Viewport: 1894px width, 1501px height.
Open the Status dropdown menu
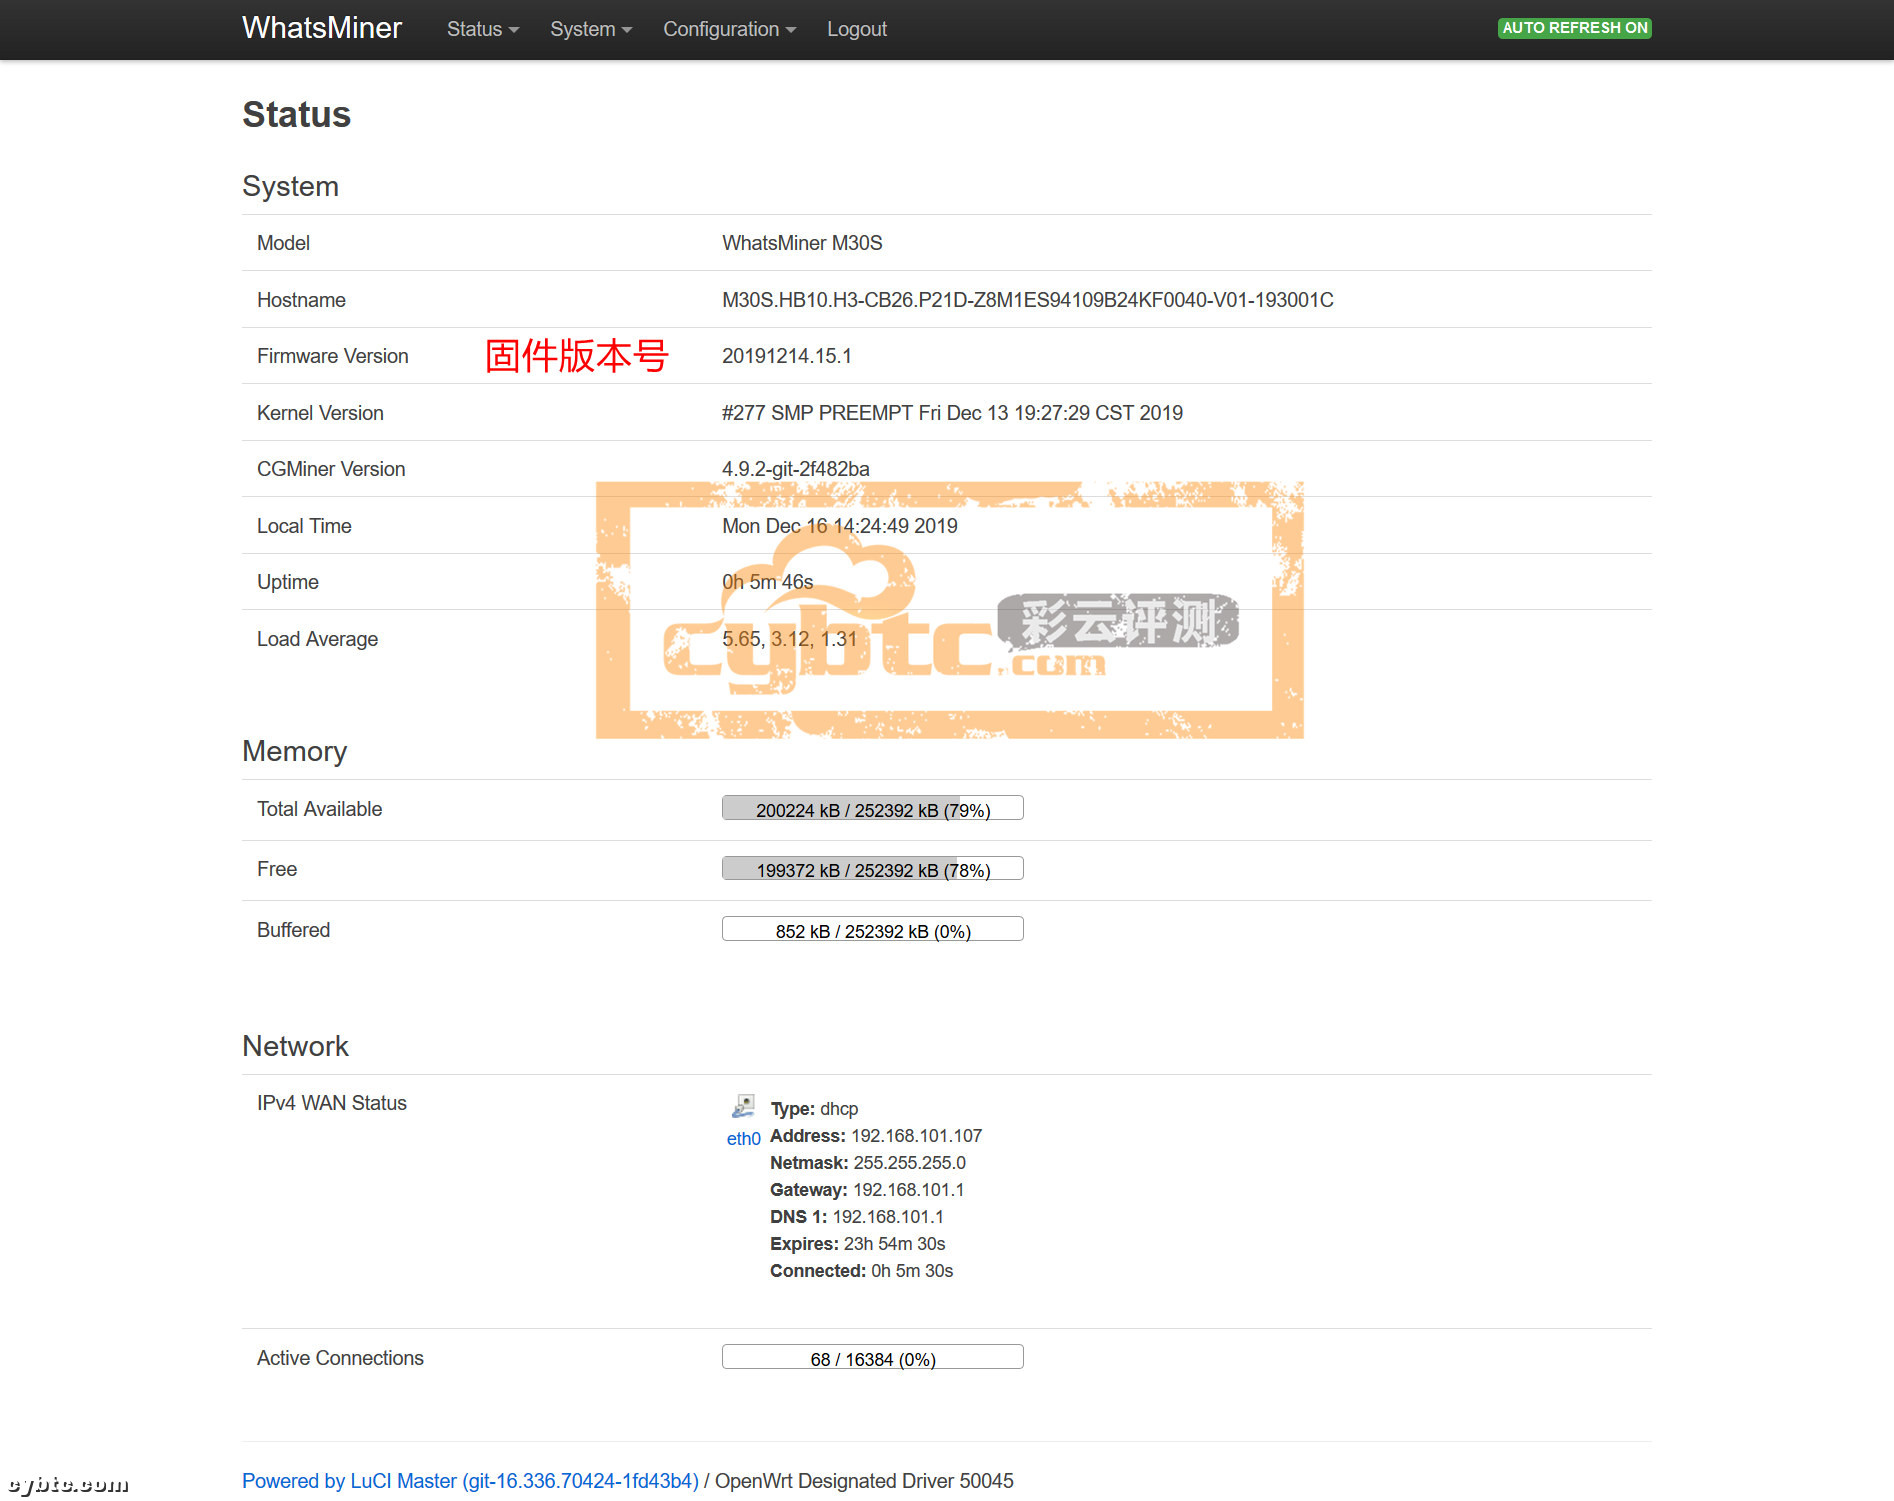tap(483, 29)
